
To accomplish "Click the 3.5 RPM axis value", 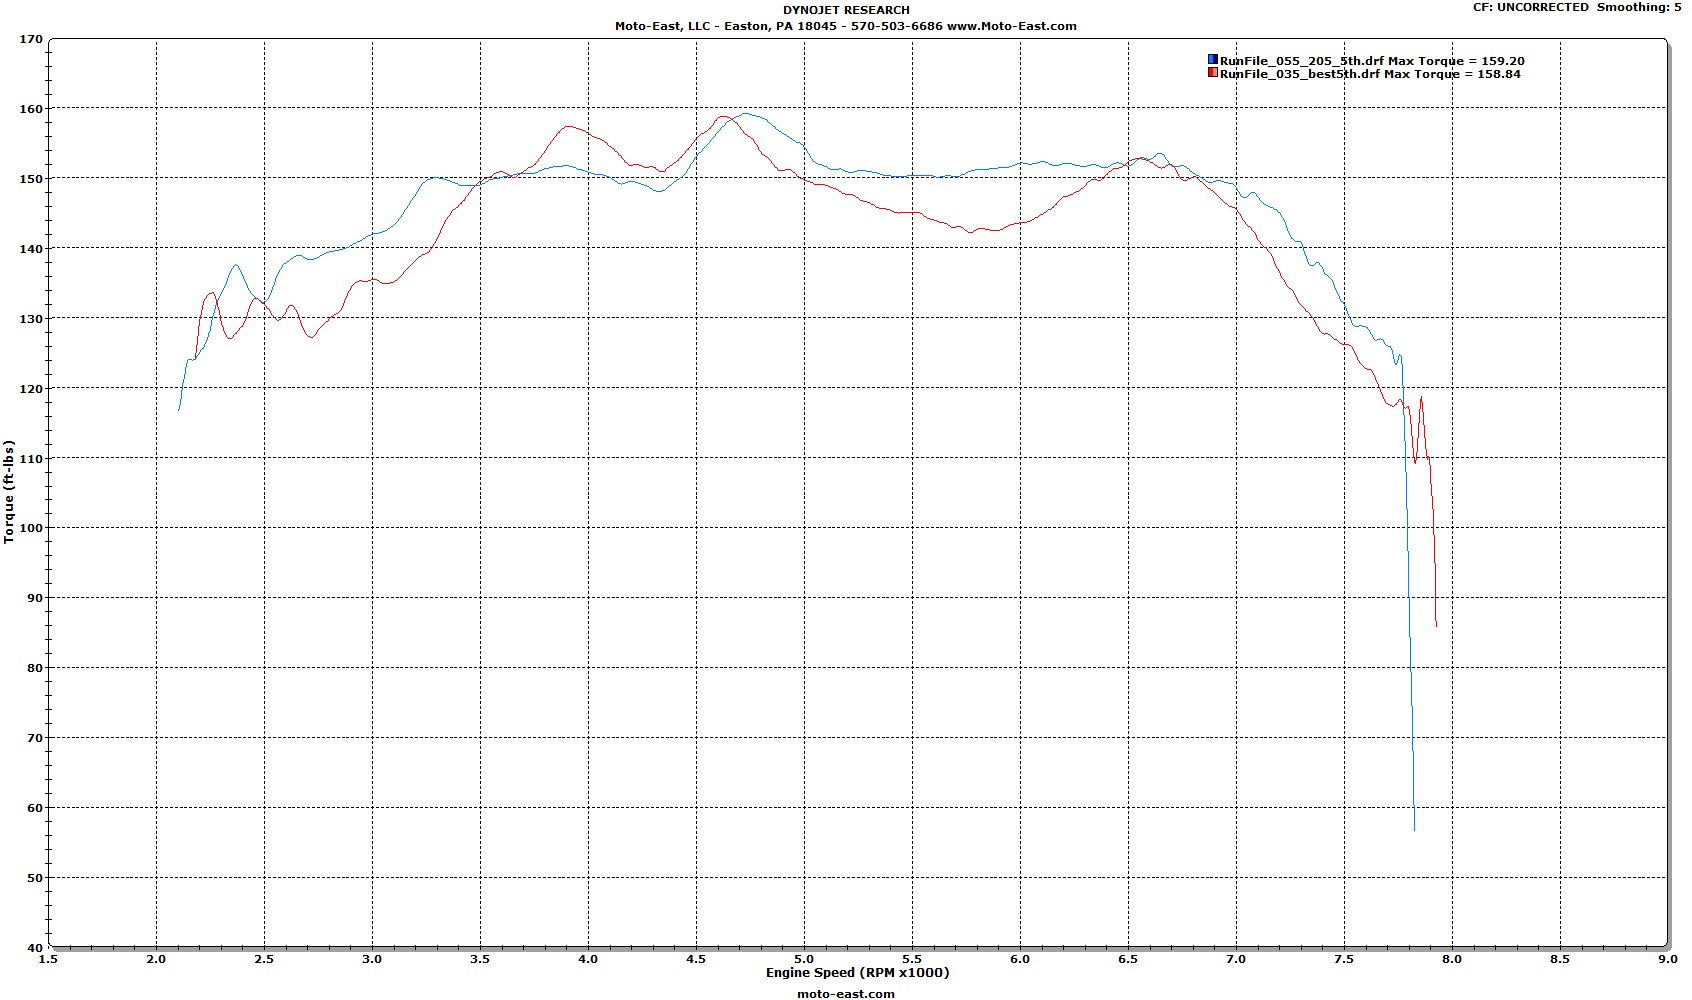I will pos(480,959).
